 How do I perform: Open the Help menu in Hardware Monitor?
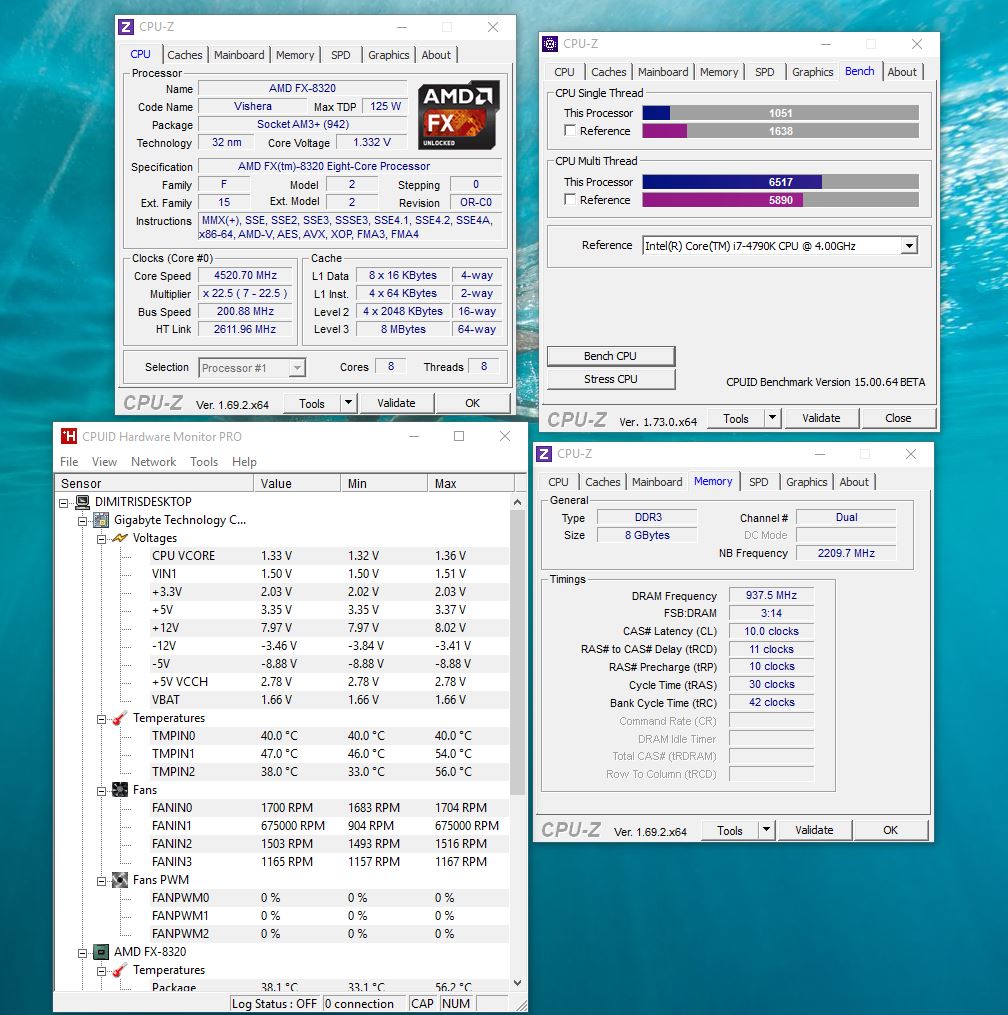244,462
